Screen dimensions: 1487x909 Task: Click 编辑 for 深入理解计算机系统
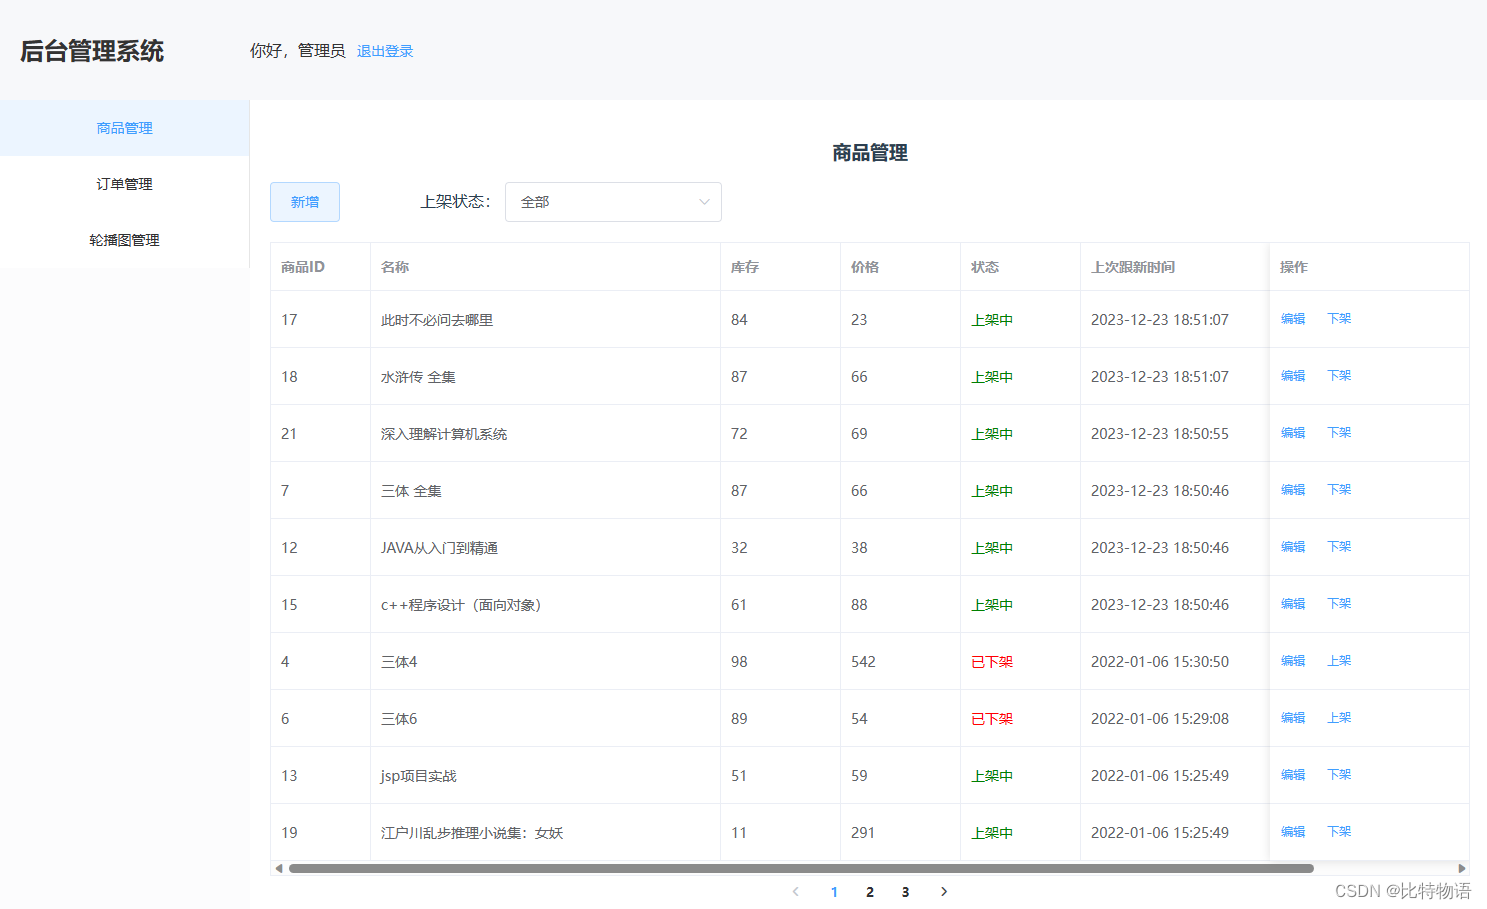click(1293, 433)
